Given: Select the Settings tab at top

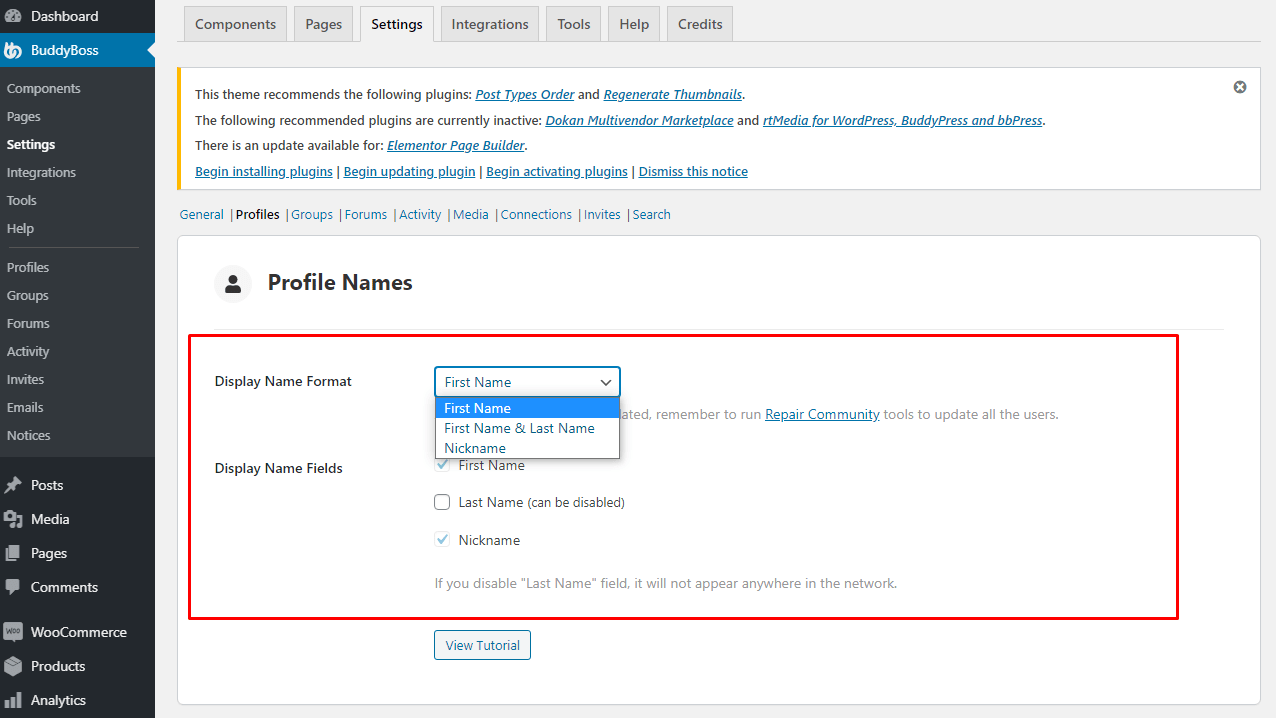Looking at the screenshot, I should click(x=397, y=24).
